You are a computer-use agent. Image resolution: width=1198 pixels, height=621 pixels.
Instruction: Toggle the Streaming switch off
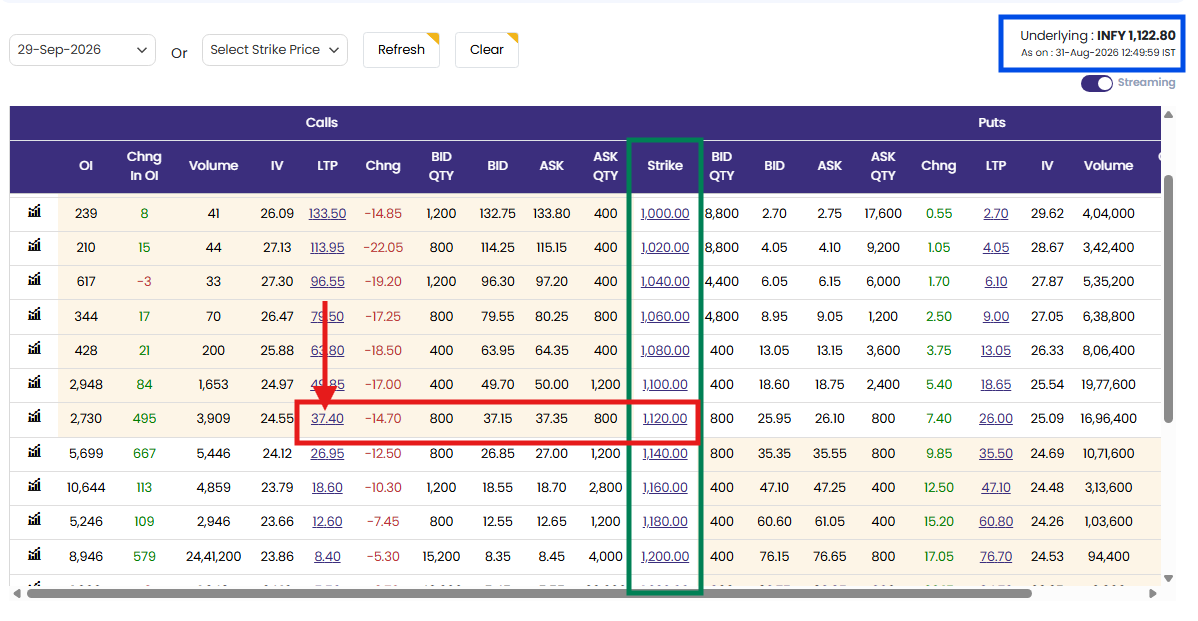(x=1096, y=83)
